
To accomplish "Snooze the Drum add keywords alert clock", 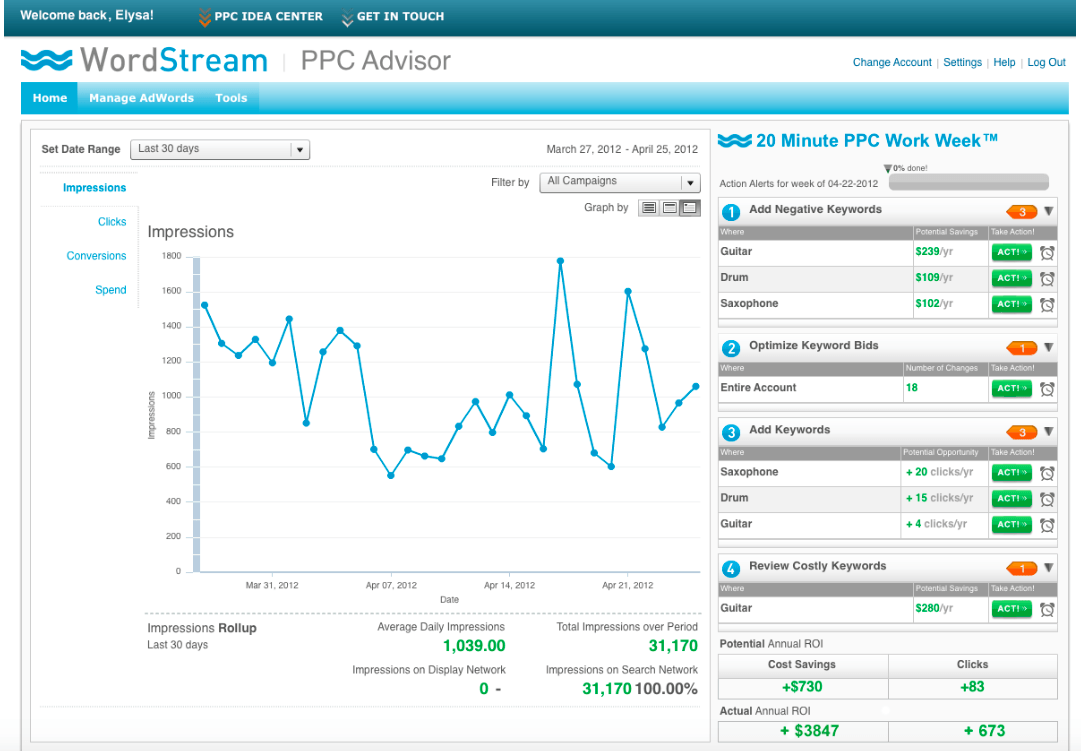I will 1047,499.
